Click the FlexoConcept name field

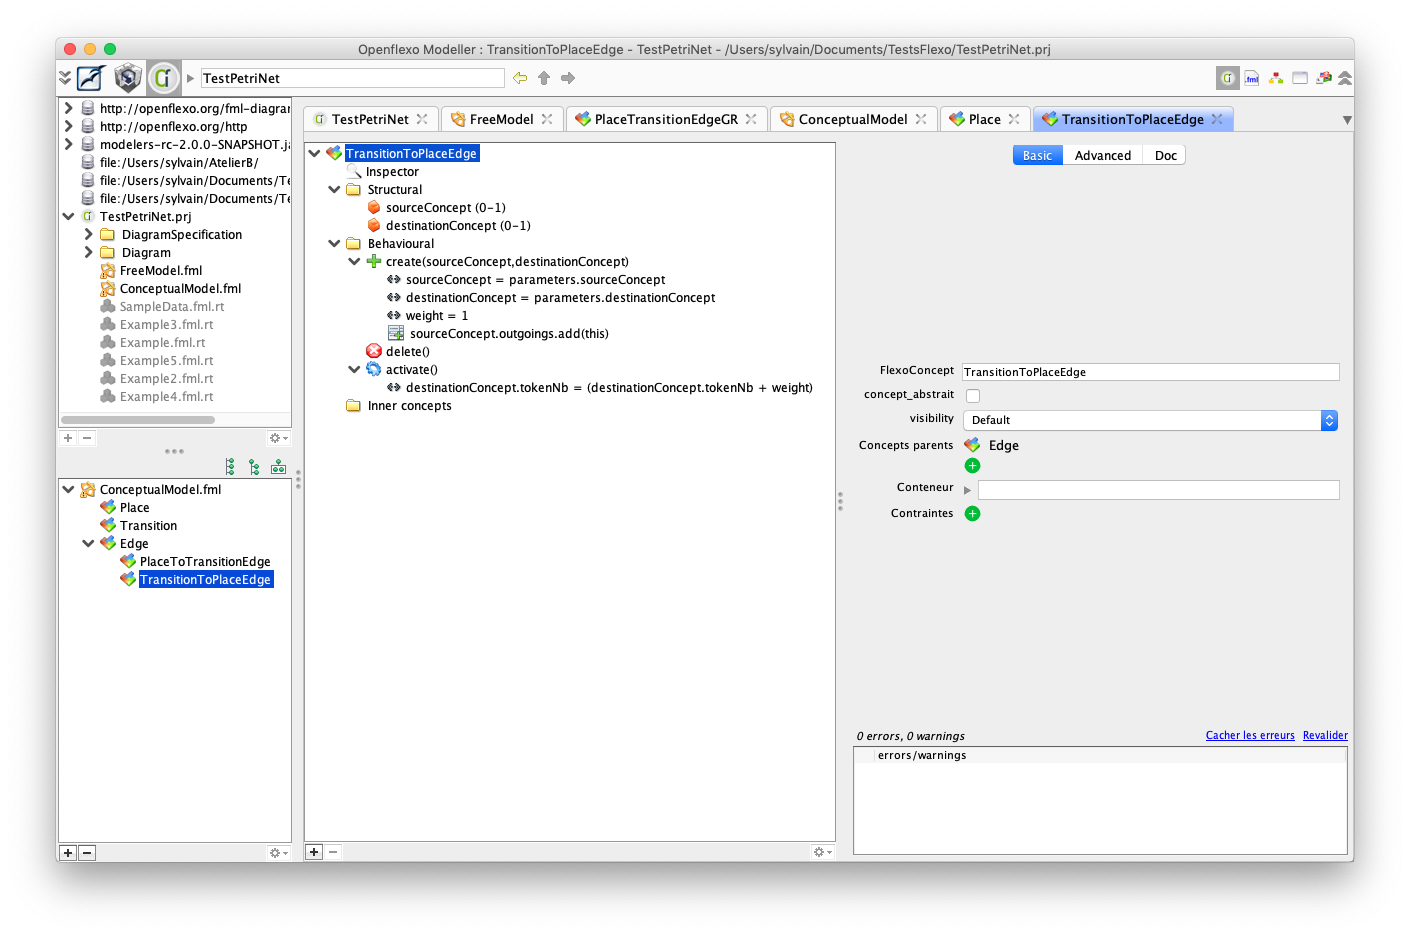coord(1151,372)
